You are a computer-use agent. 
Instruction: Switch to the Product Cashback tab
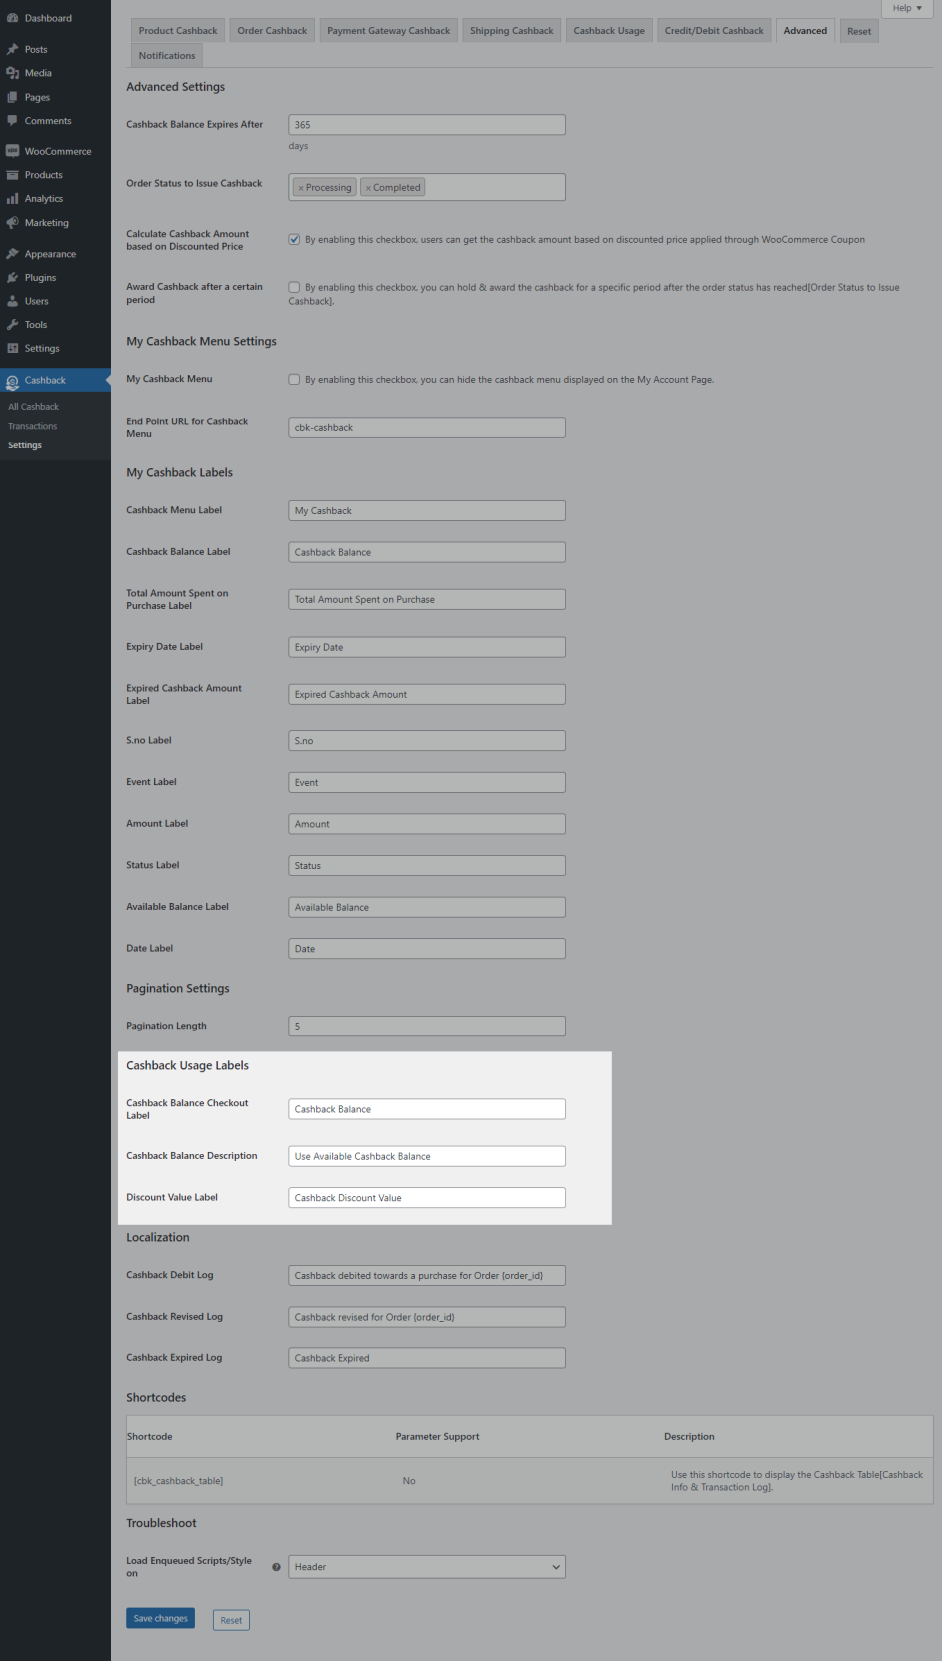click(x=178, y=31)
